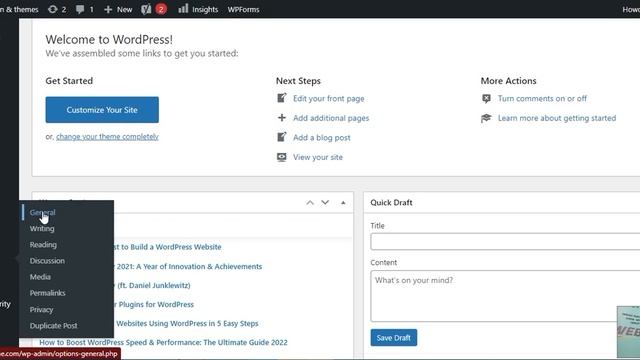Open Permalinks settings submenu item
Viewport: 640px width, 360px height.
click(x=47, y=293)
